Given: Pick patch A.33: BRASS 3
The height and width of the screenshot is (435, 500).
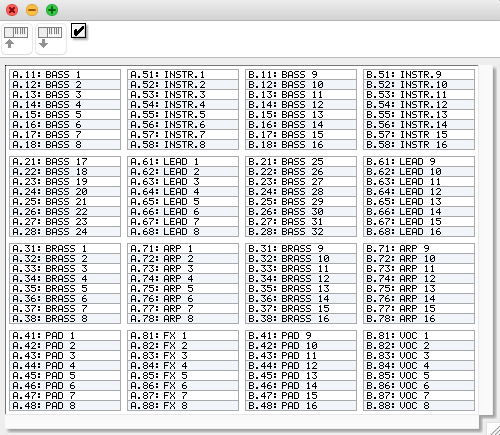Looking at the screenshot, I should [65, 269].
